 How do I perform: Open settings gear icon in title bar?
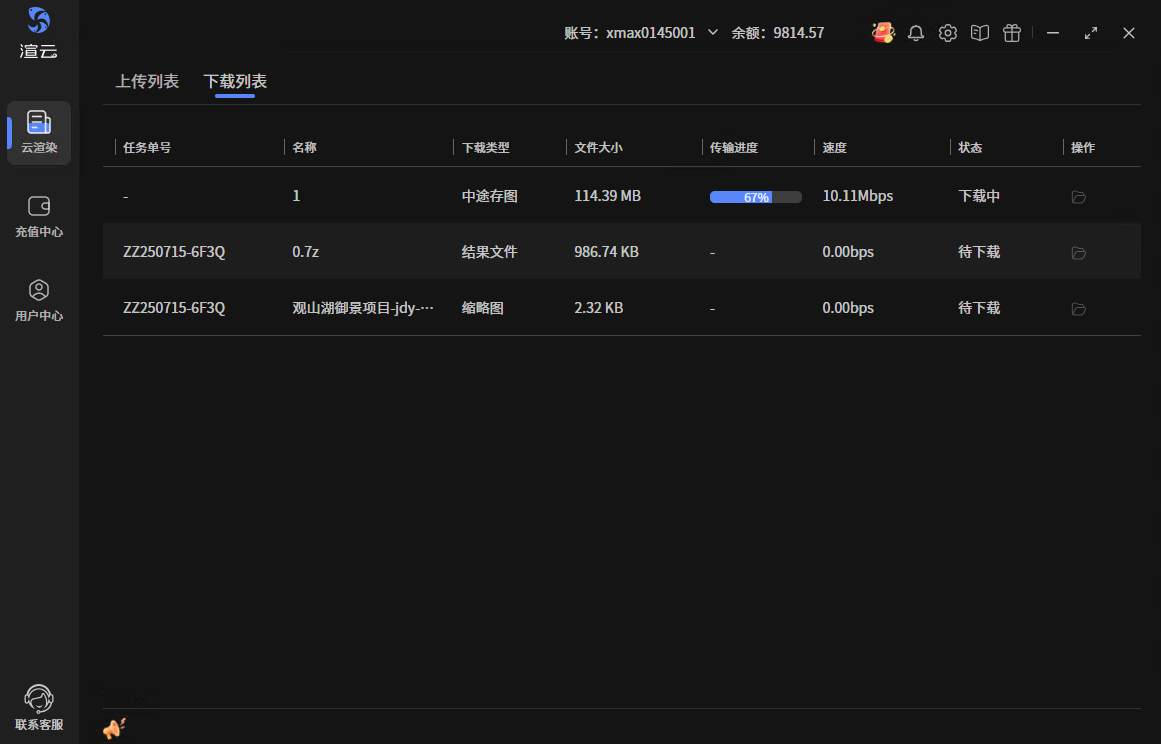(947, 33)
